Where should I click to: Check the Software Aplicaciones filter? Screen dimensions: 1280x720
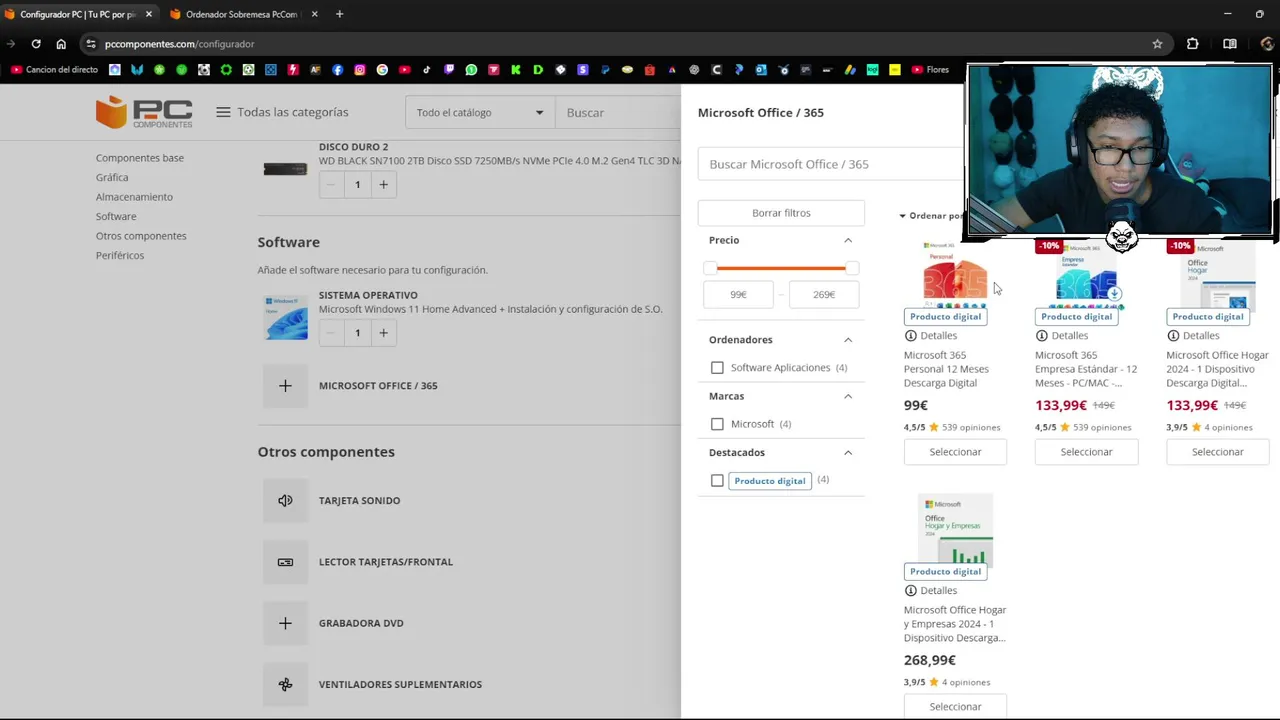[x=717, y=368]
